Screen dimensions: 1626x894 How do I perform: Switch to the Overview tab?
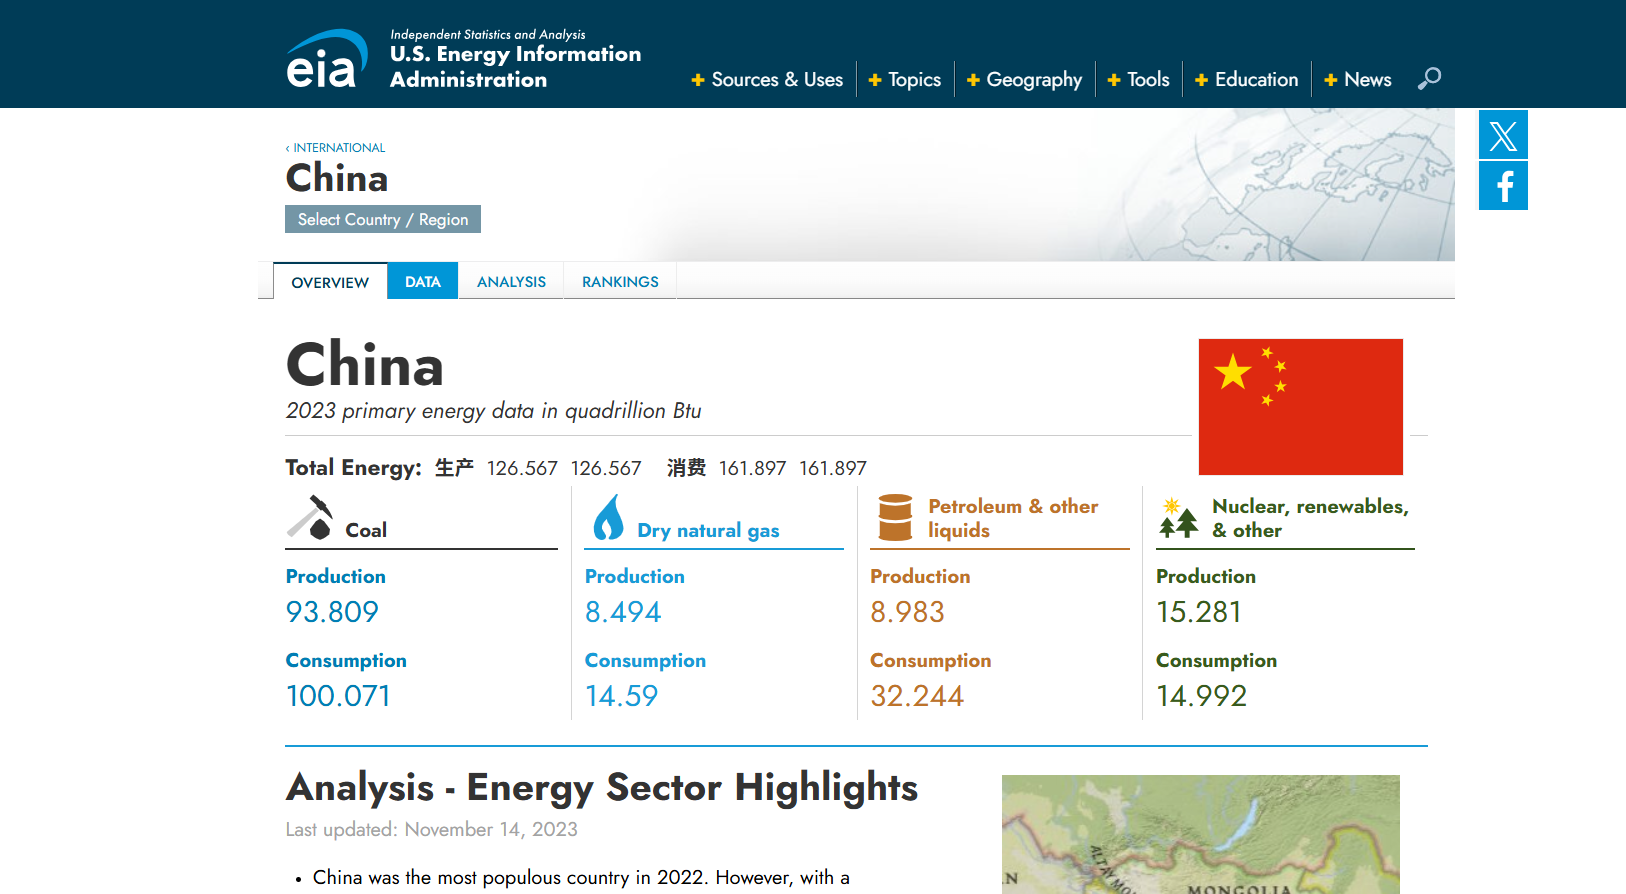pos(330,282)
